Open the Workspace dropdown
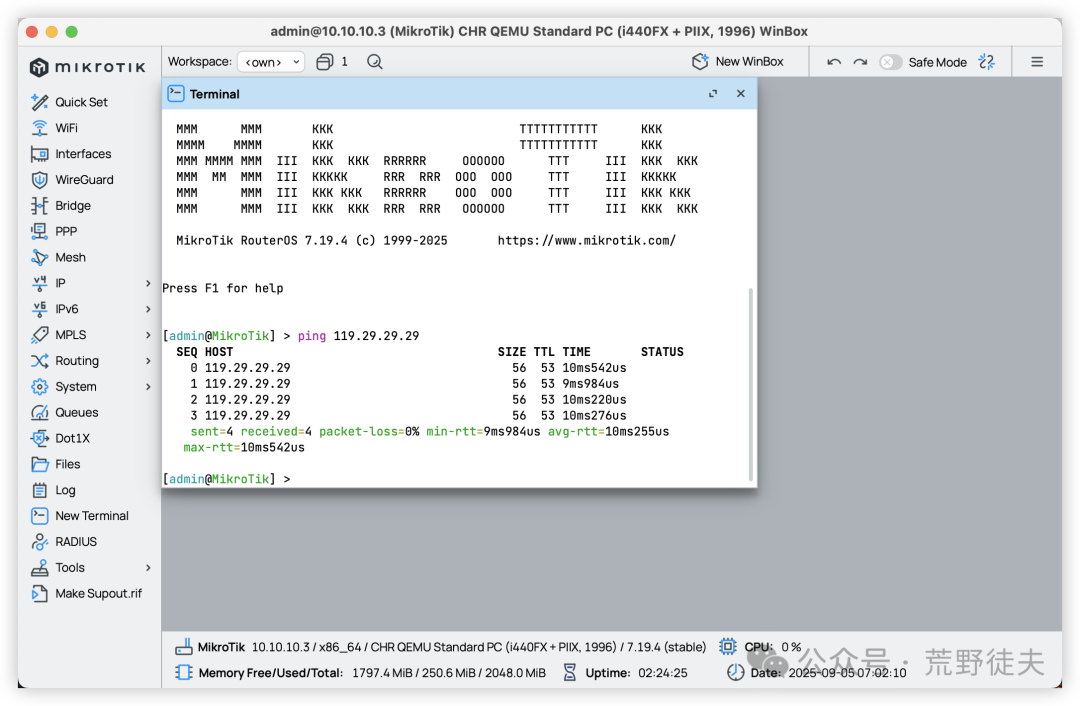Screen dimensions: 1080x706 (271, 62)
